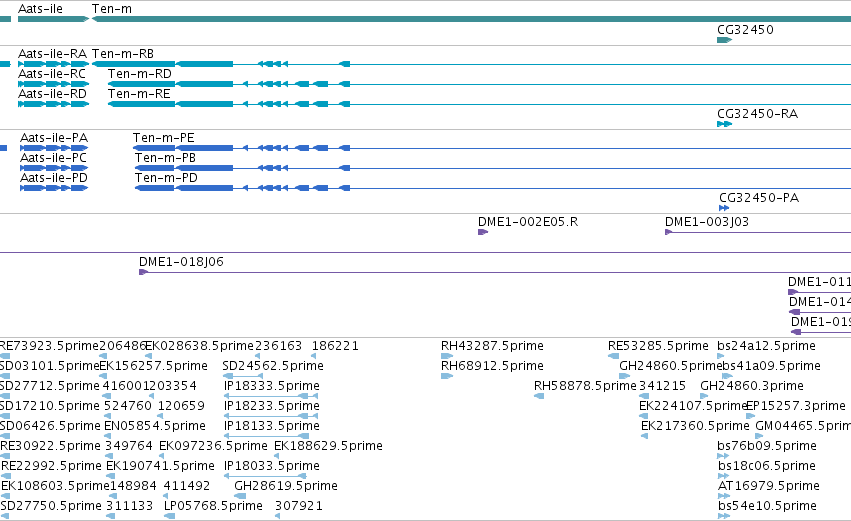Viewport: 851px width, 521px height.
Task: Select the GH28619.5prime EST arrow
Action: 240,496
